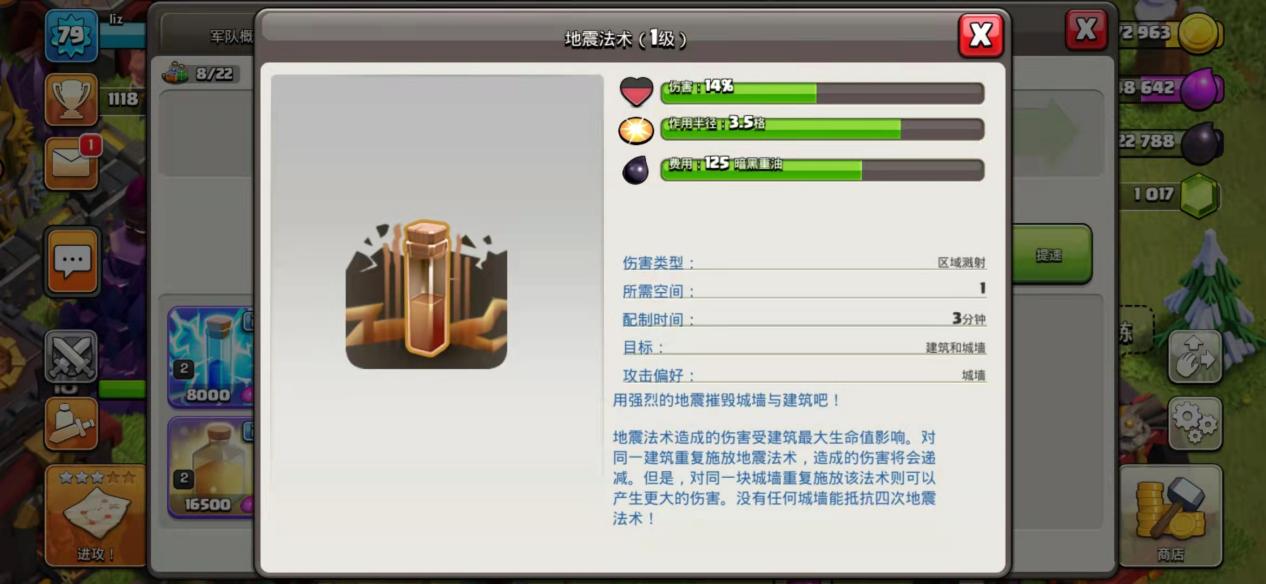The height and width of the screenshot is (584, 1266).
Task: Click the gold coin resource icon
Action: click(x=1201, y=33)
